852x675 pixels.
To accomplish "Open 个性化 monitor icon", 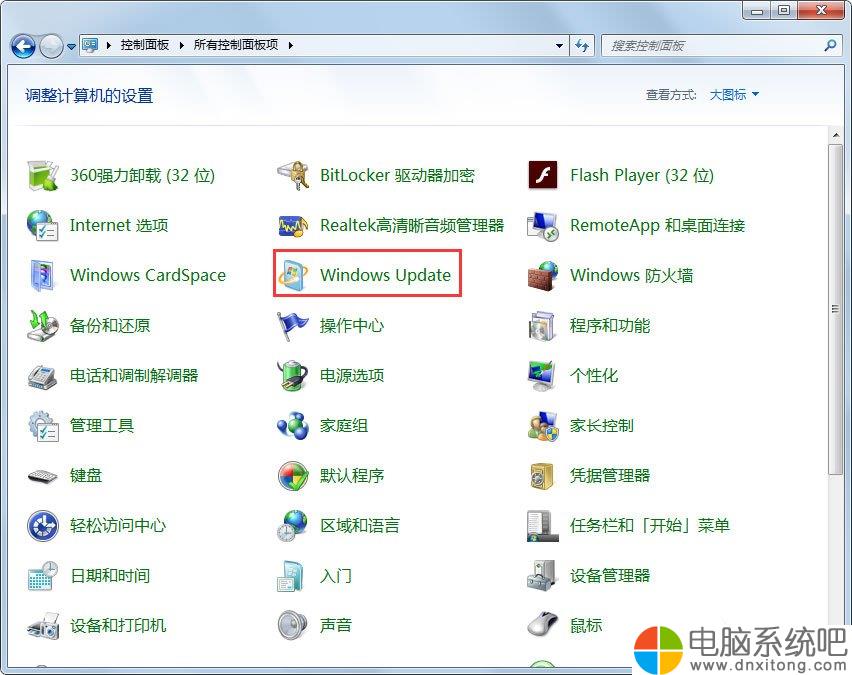I will [x=543, y=376].
